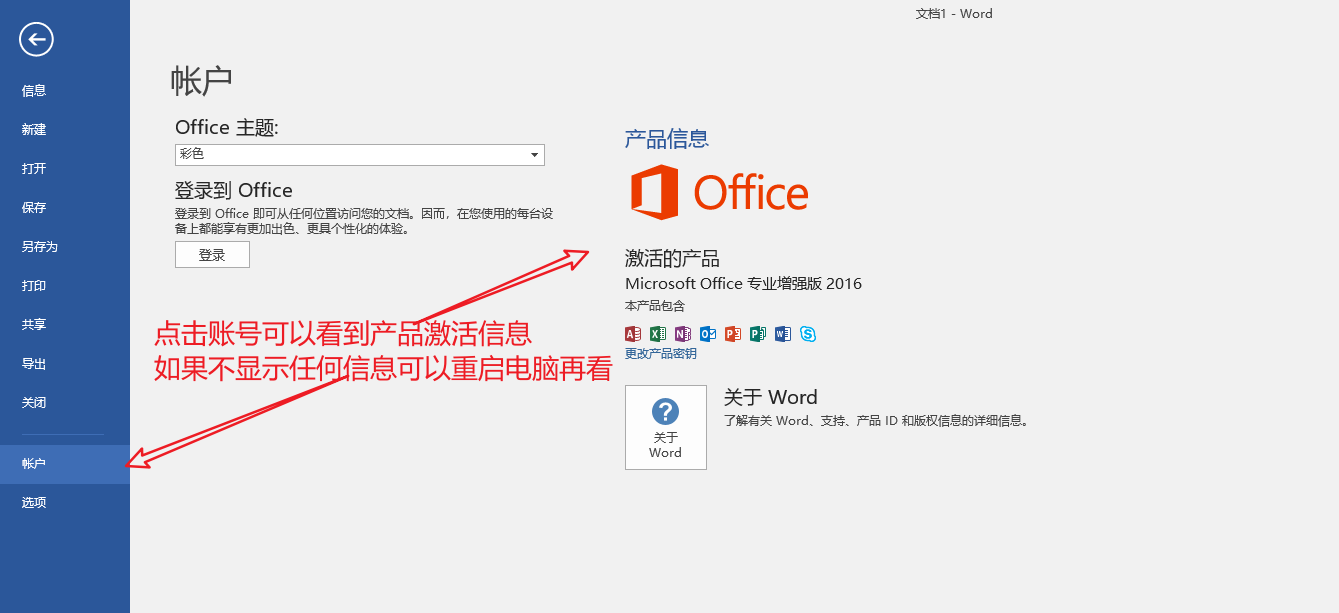This screenshot has height=613, width=1339.
Task: Open 选项 in the sidebar
Action: pyautogui.click(x=34, y=503)
